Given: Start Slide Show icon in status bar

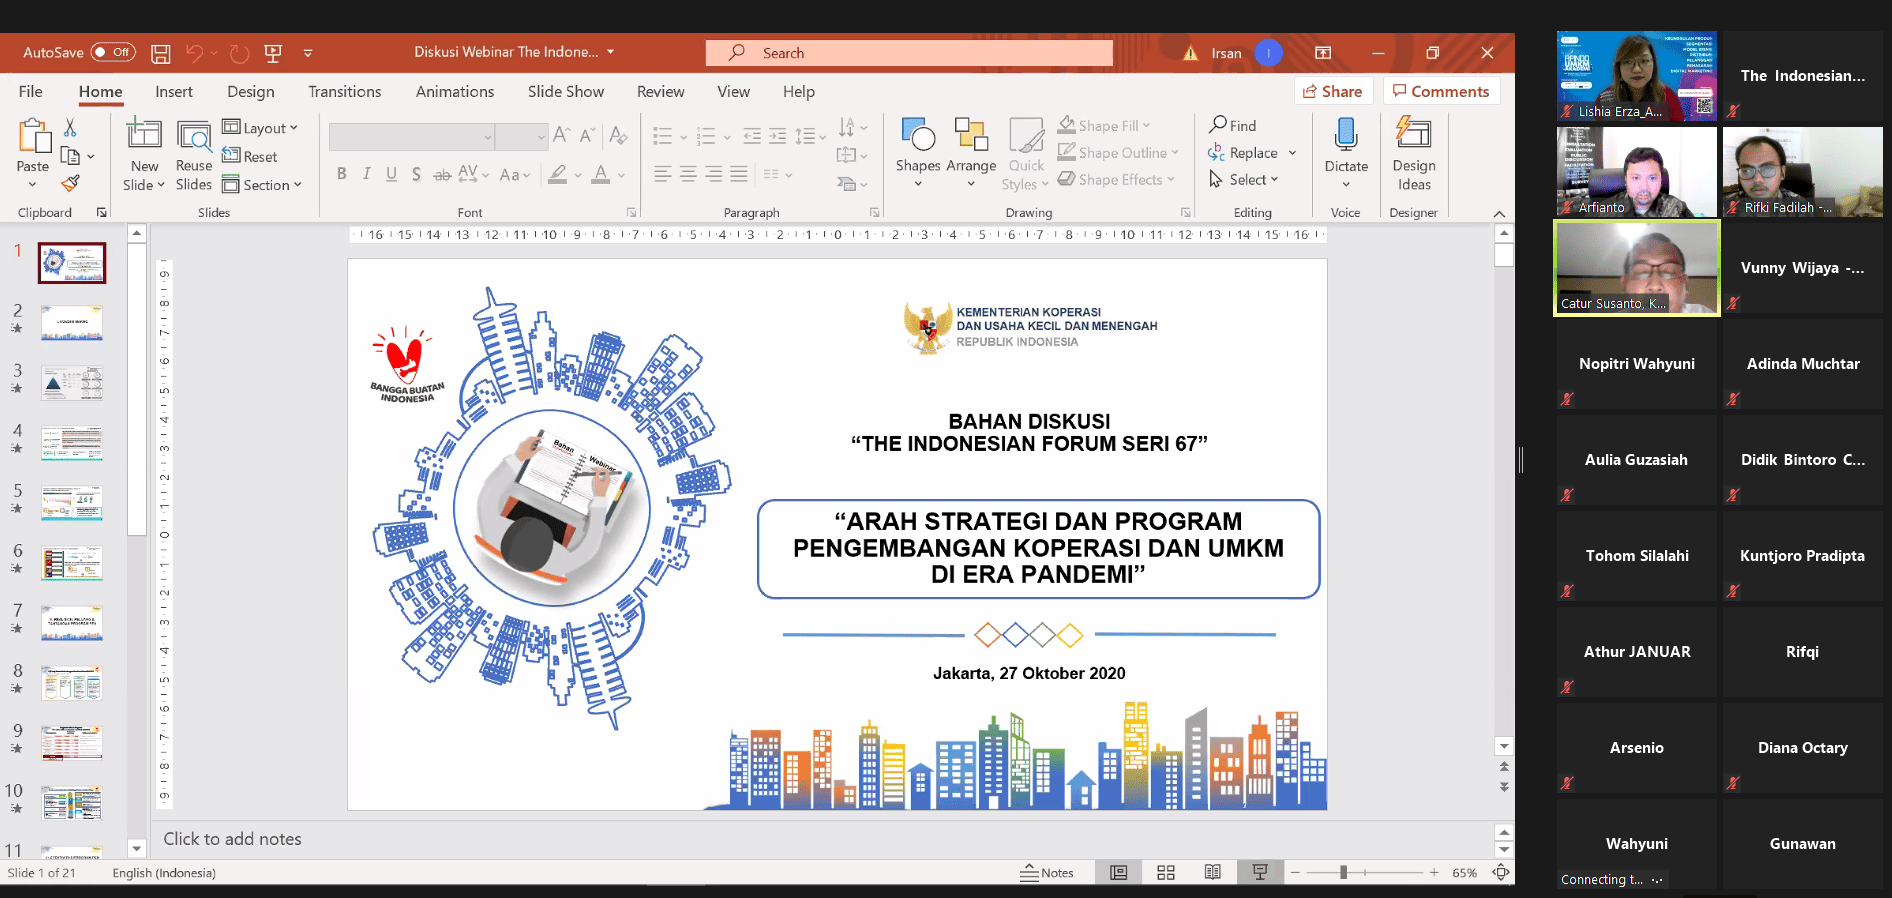Looking at the screenshot, I should (1260, 873).
